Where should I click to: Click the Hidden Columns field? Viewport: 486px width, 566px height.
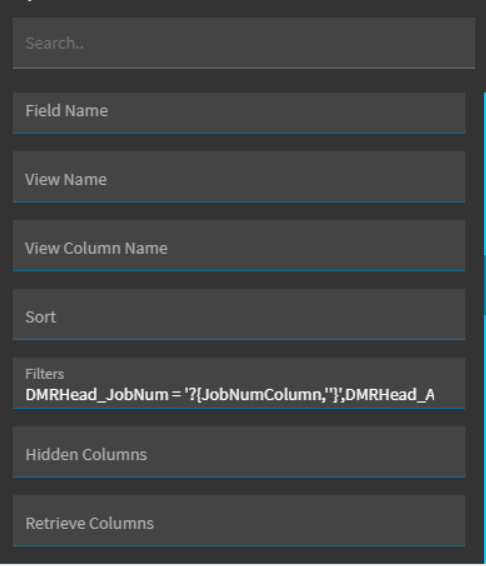[239, 452]
